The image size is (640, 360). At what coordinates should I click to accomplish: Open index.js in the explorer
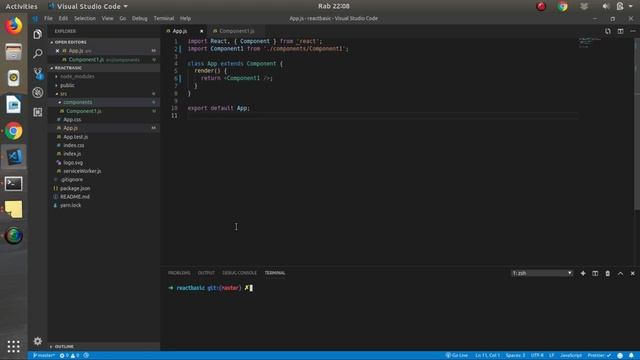72,154
